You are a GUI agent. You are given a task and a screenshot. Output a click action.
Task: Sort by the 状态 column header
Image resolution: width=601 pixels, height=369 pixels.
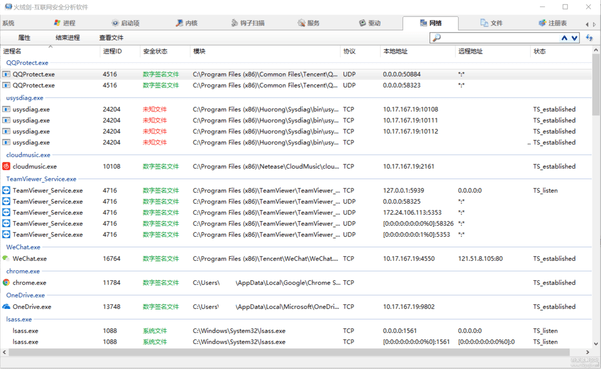click(540, 51)
